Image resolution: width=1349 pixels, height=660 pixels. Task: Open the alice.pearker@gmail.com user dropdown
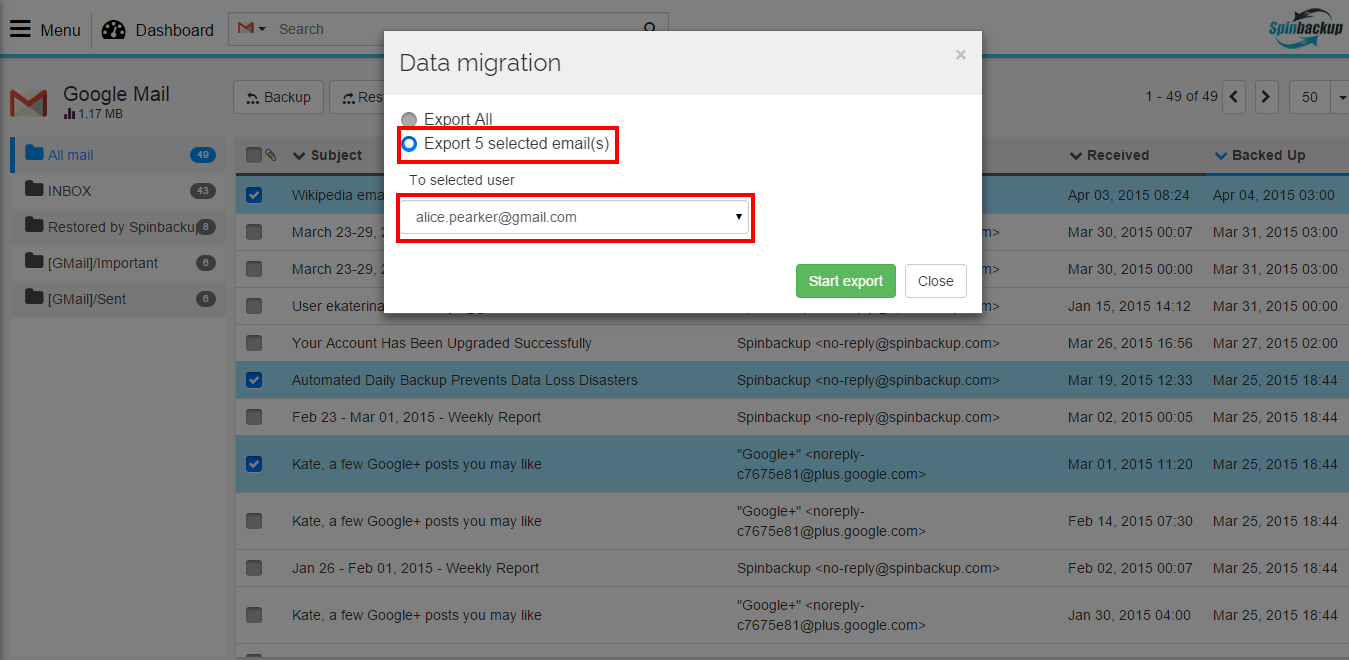[575, 217]
